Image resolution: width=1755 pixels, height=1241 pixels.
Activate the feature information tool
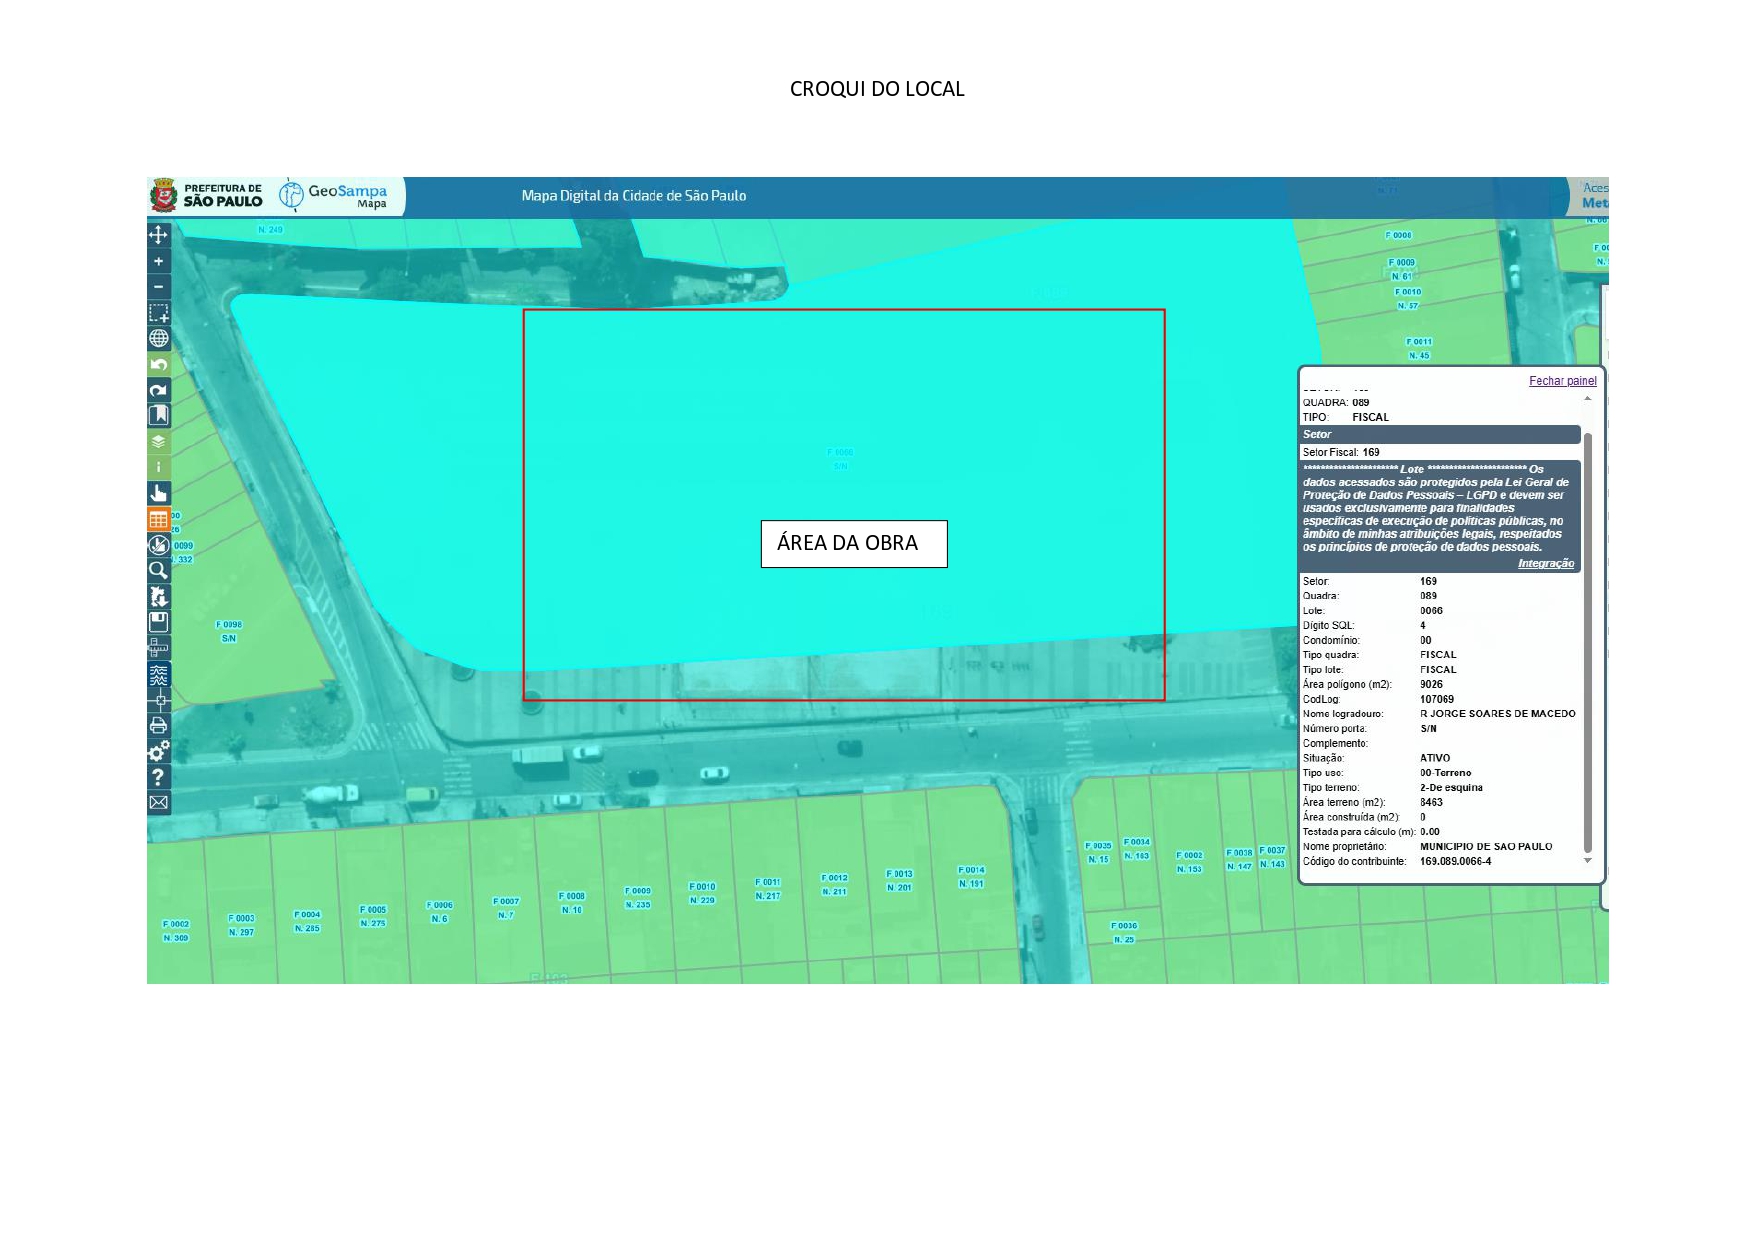[158, 467]
